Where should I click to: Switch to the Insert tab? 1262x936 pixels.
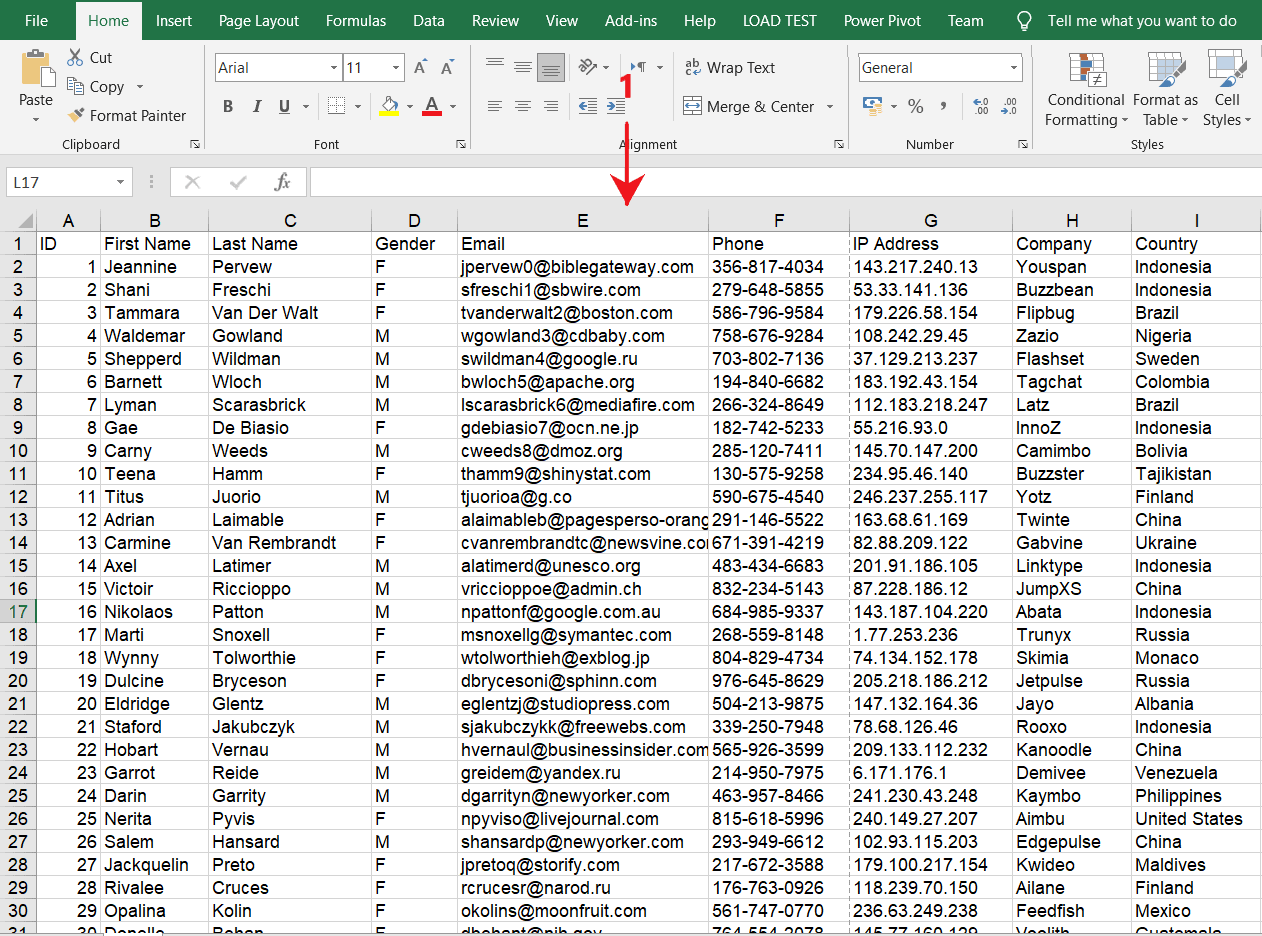tap(174, 20)
